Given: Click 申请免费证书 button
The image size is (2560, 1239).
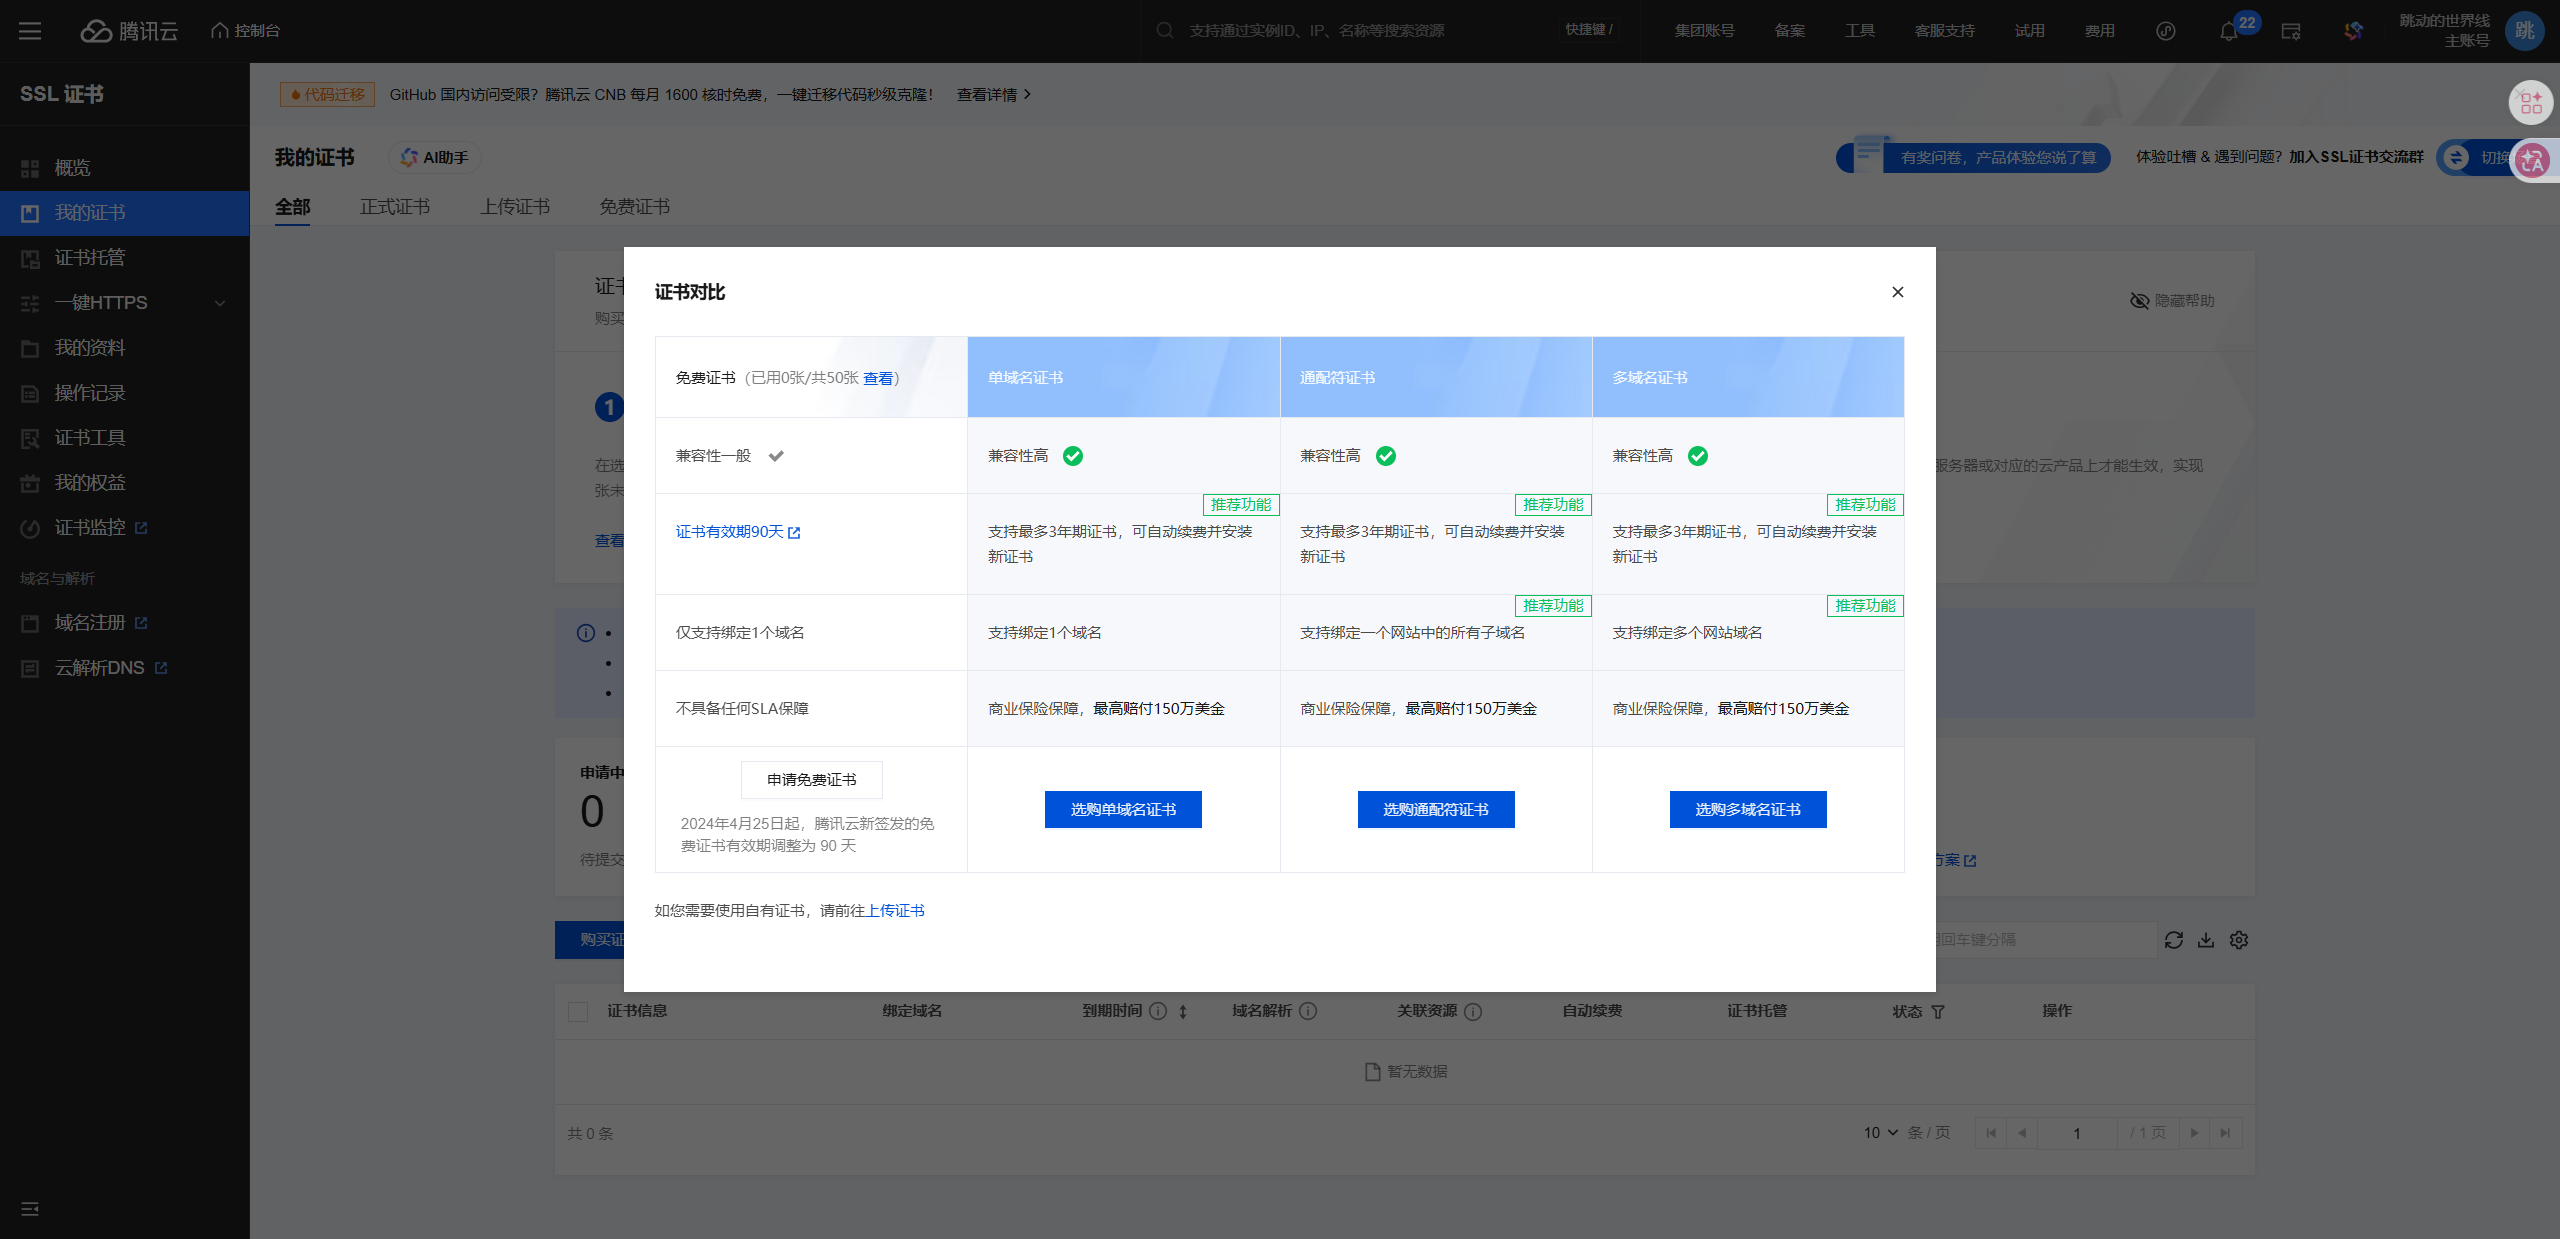Looking at the screenshot, I should point(811,780).
